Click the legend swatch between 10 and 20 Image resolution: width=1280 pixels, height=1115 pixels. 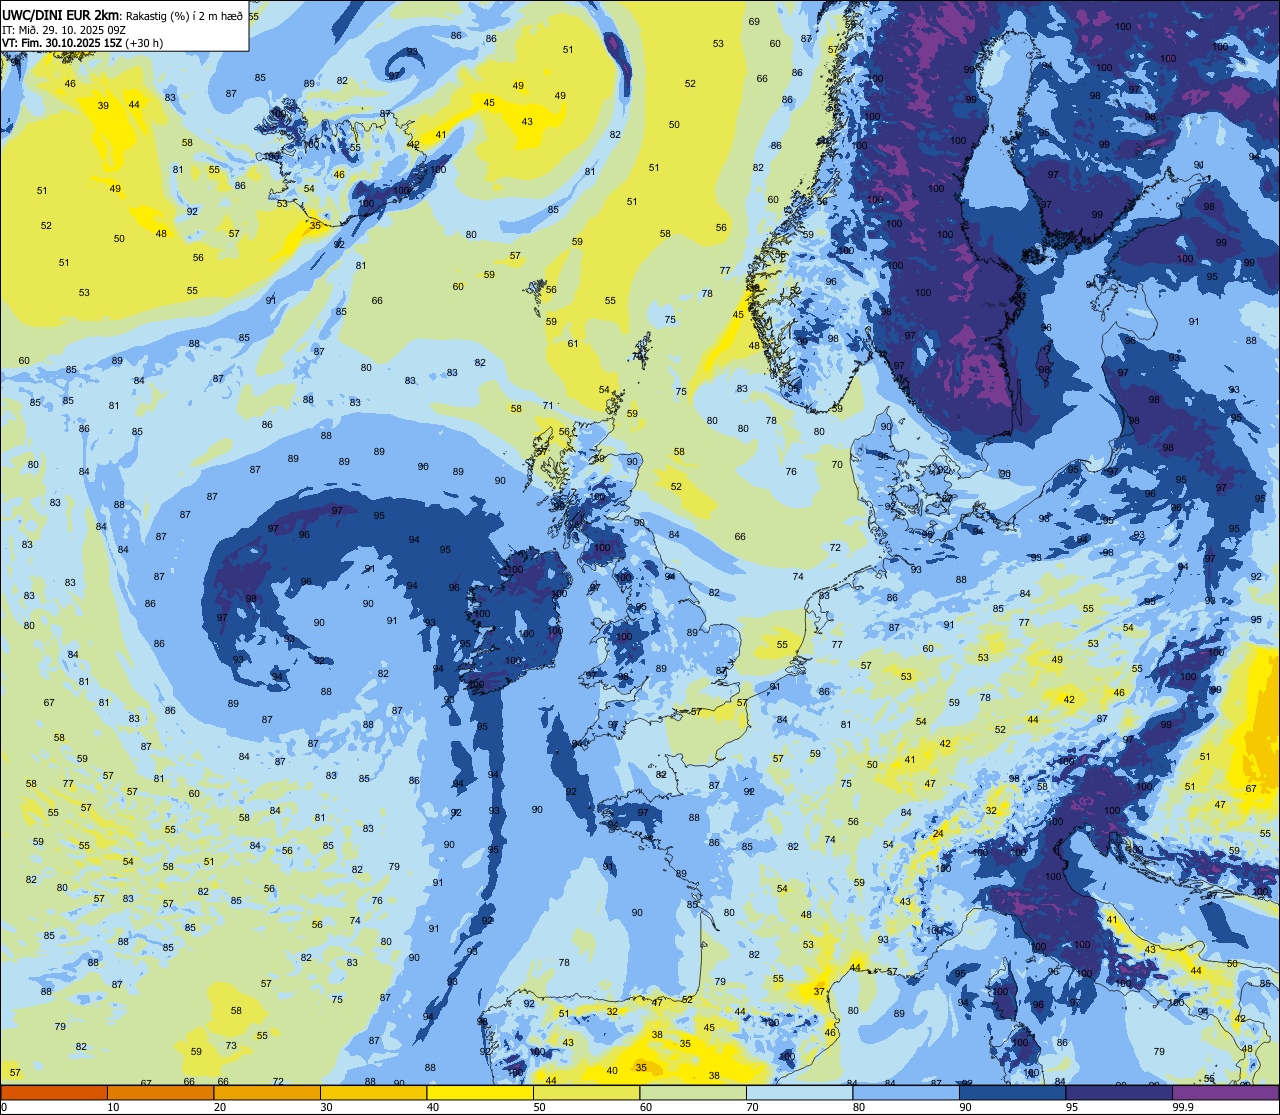[x=160, y=1092]
